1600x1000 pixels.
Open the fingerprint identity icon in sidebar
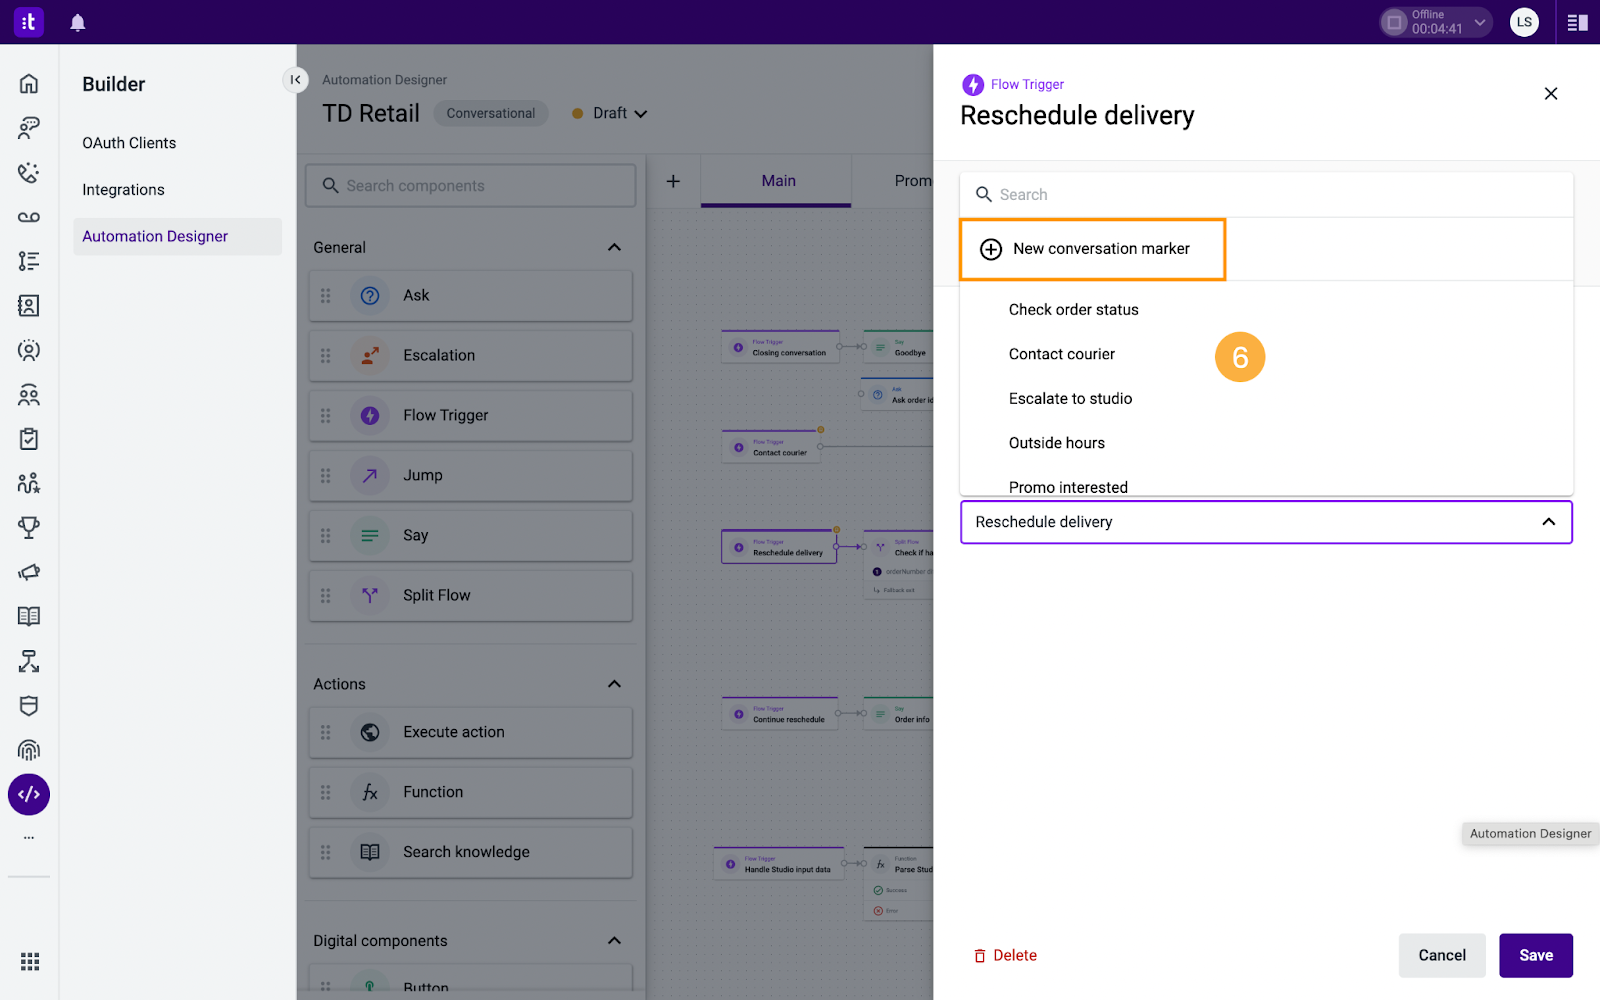click(29, 750)
